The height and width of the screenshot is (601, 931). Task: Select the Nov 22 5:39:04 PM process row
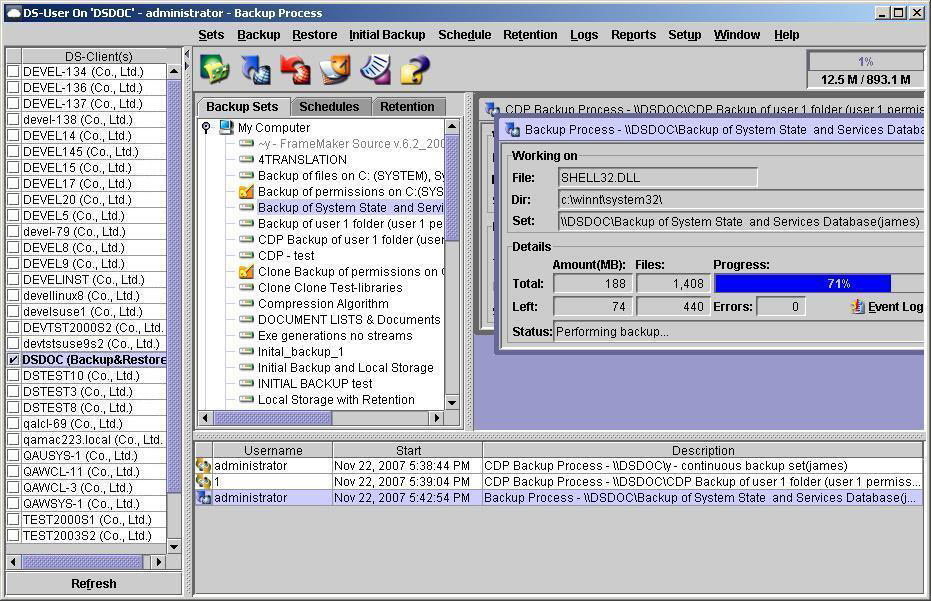click(x=559, y=482)
